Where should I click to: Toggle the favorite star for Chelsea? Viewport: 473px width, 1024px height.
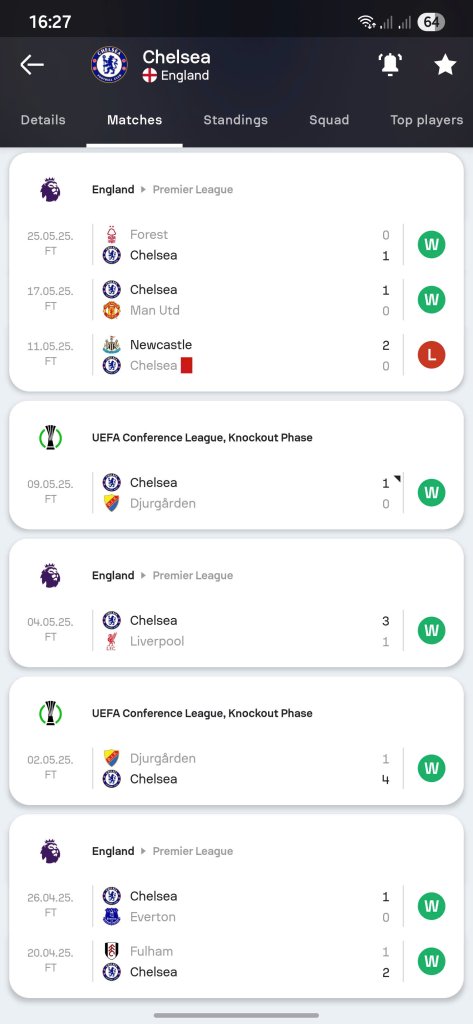(x=445, y=65)
